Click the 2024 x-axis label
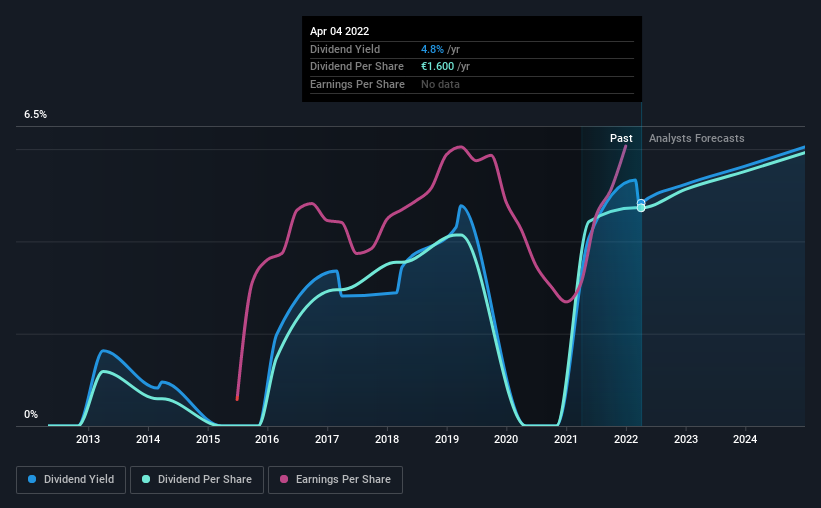The width and height of the screenshot is (821, 508). [x=745, y=439]
